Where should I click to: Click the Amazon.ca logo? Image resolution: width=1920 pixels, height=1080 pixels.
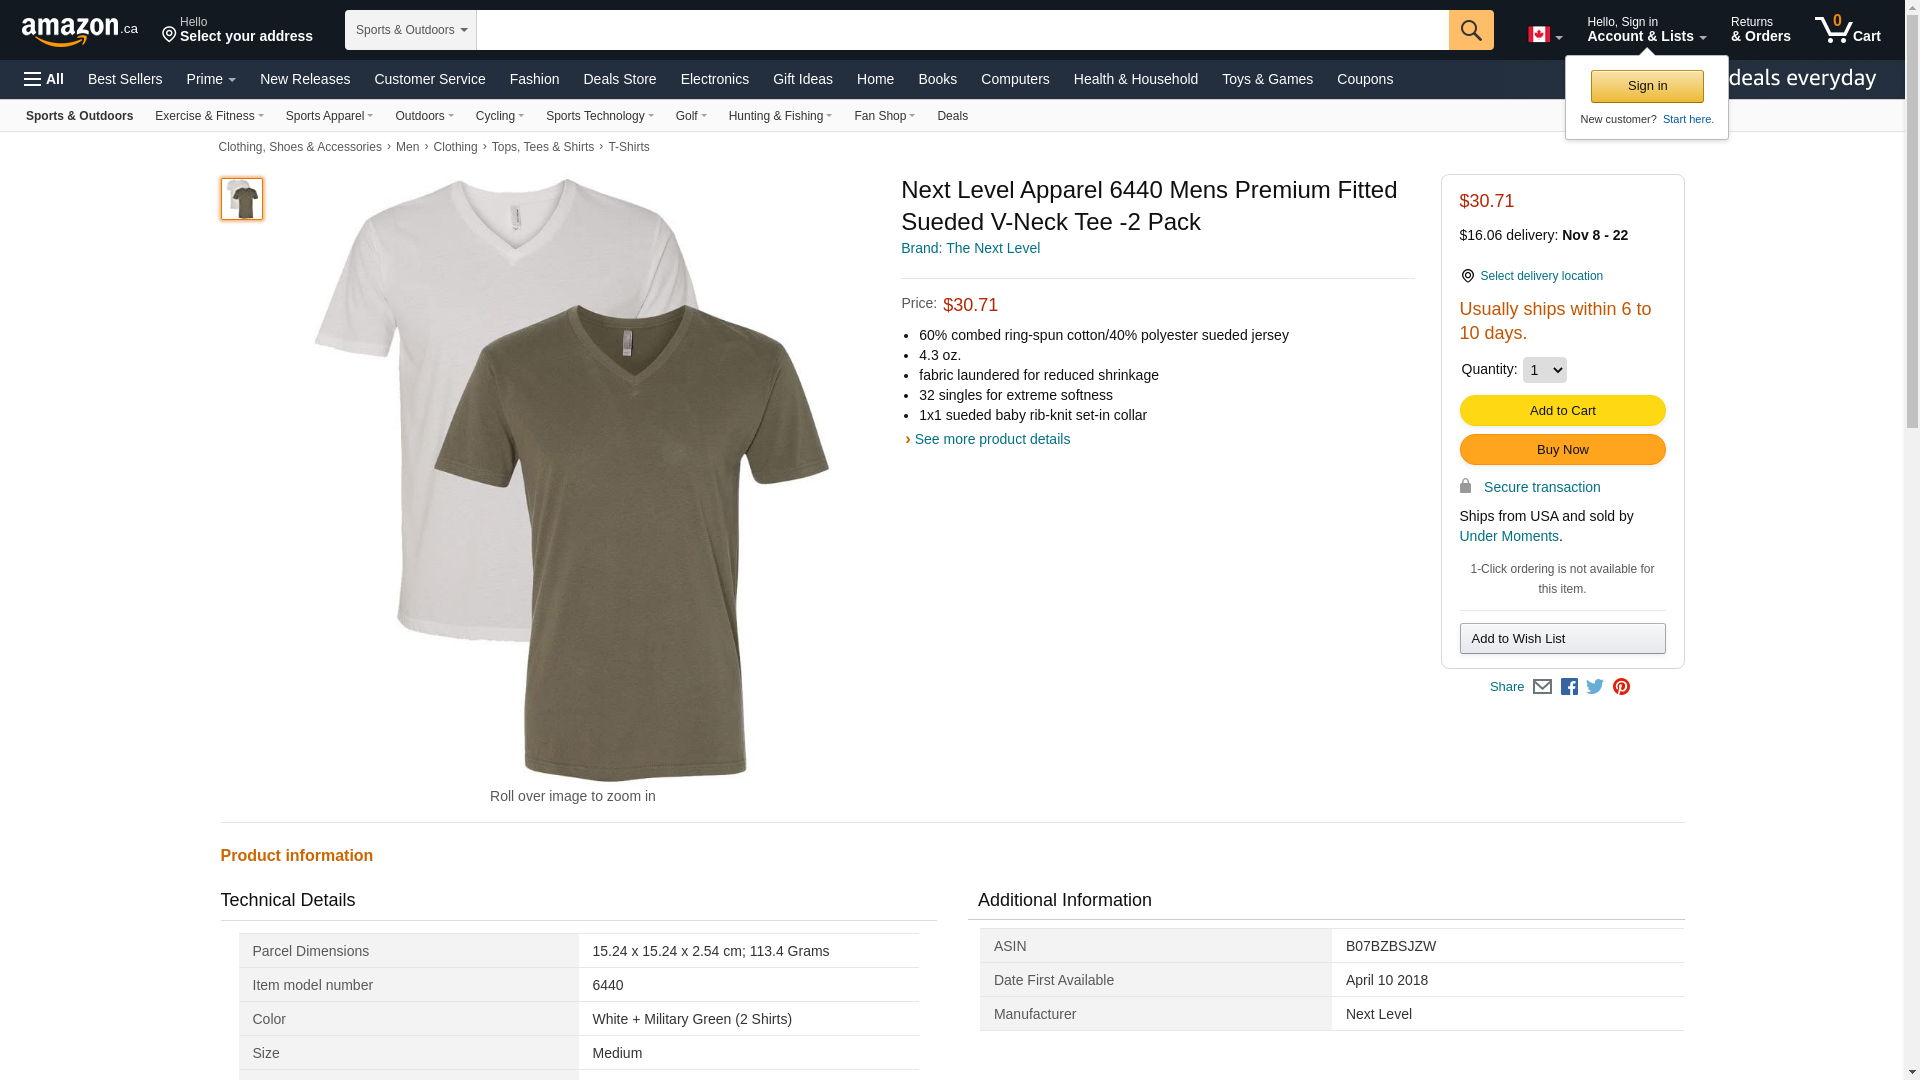click(x=80, y=31)
